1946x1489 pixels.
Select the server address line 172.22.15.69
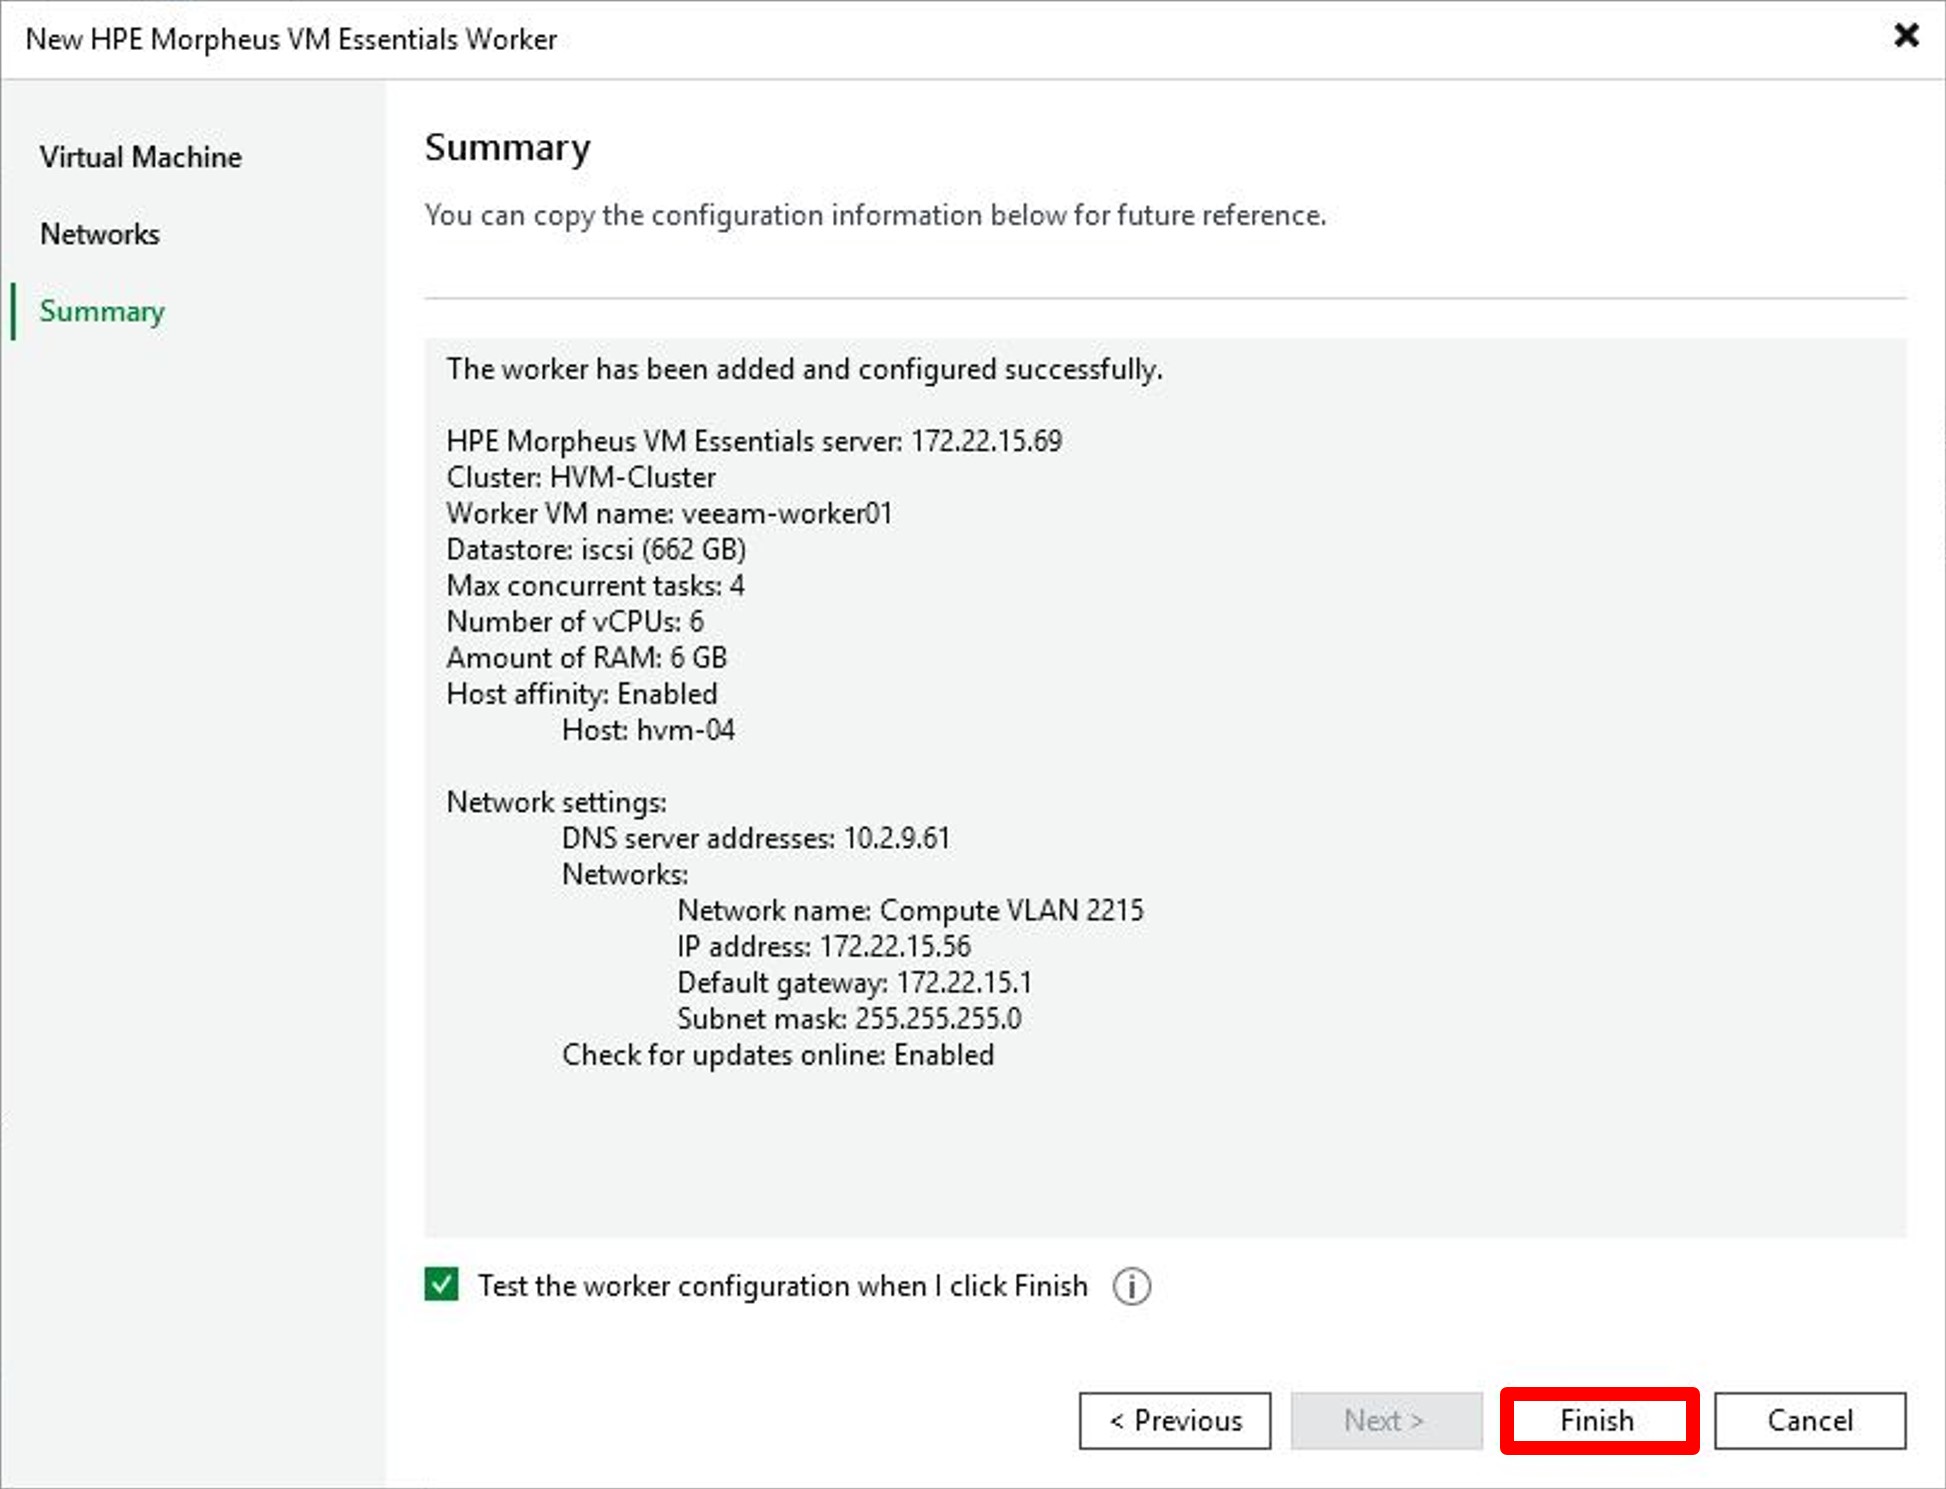[755, 441]
